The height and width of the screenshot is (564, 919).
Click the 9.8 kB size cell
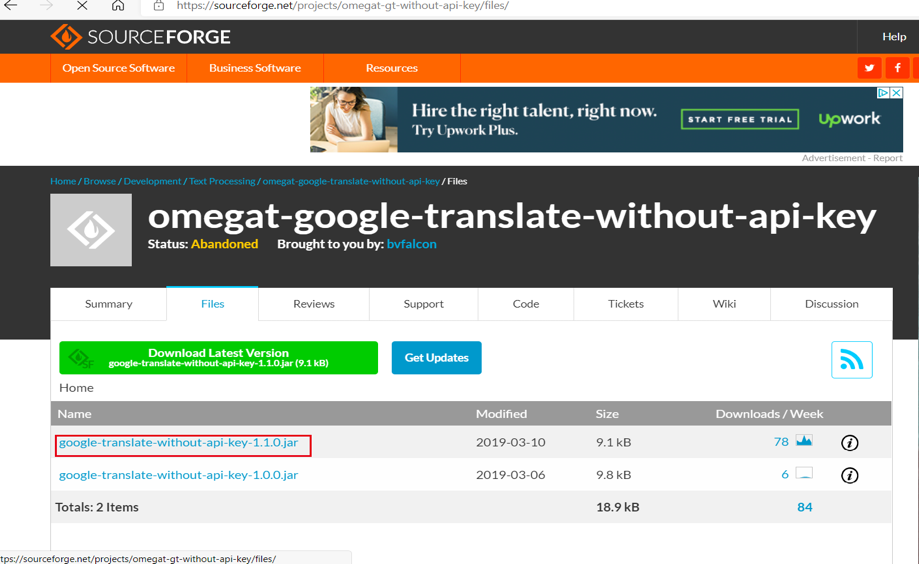tap(614, 475)
